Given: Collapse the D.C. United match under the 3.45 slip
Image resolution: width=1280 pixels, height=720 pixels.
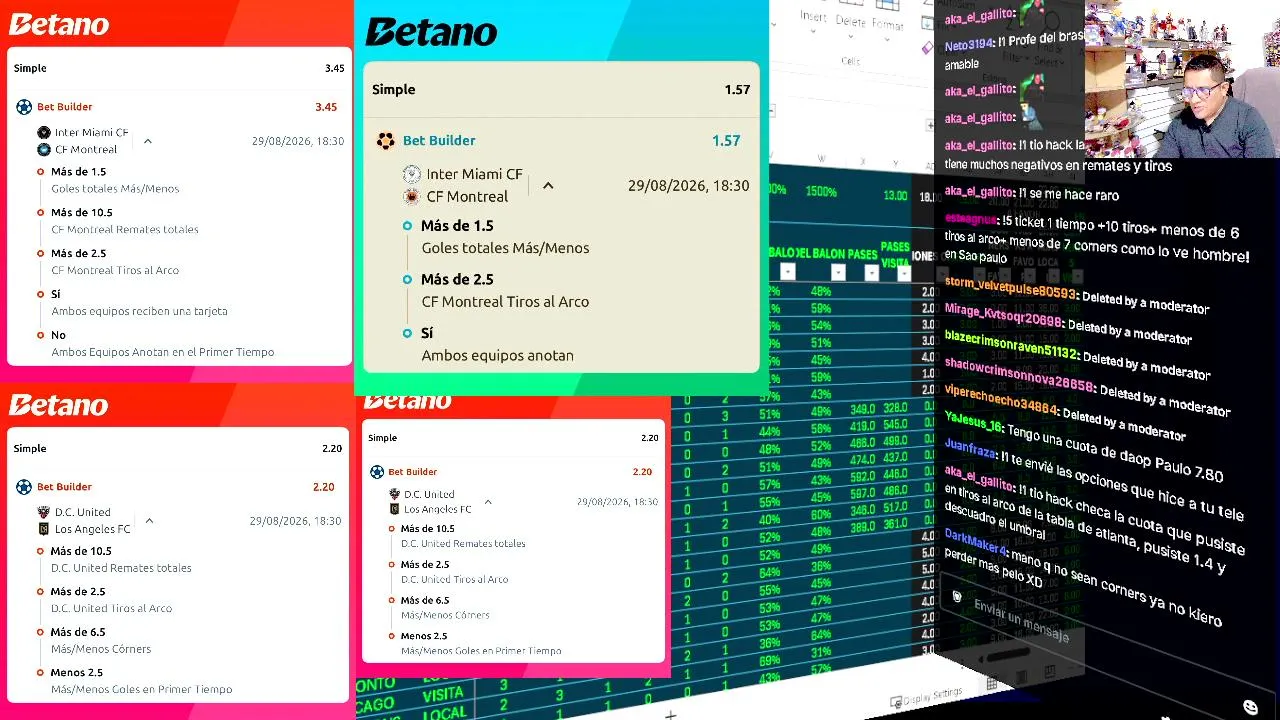Looking at the screenshot, I should 149,520.
